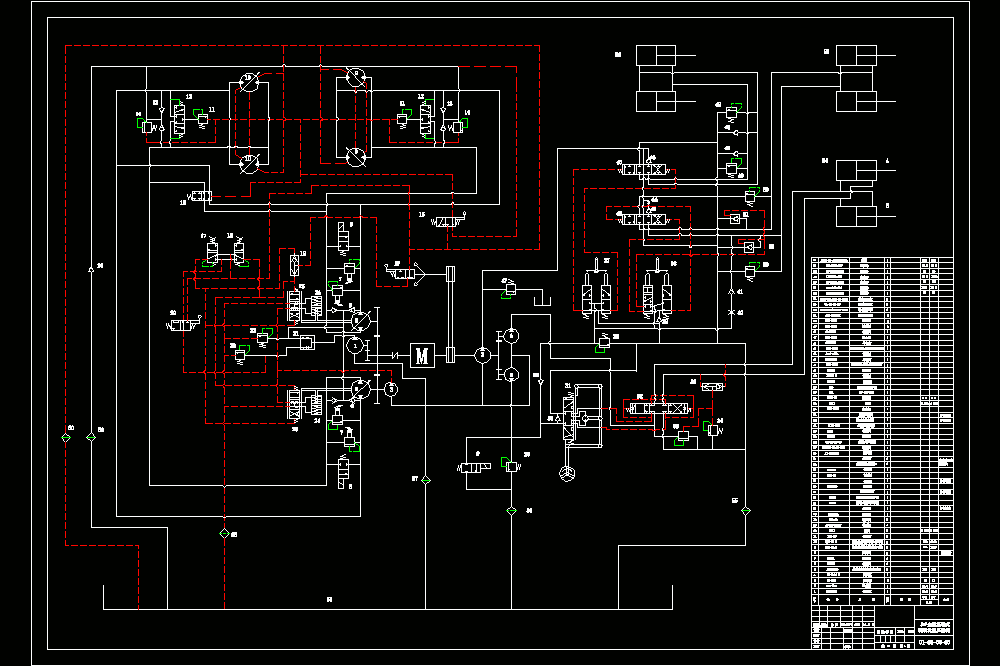Click relief valve 28 below the joystick valves

click(603, 344)
